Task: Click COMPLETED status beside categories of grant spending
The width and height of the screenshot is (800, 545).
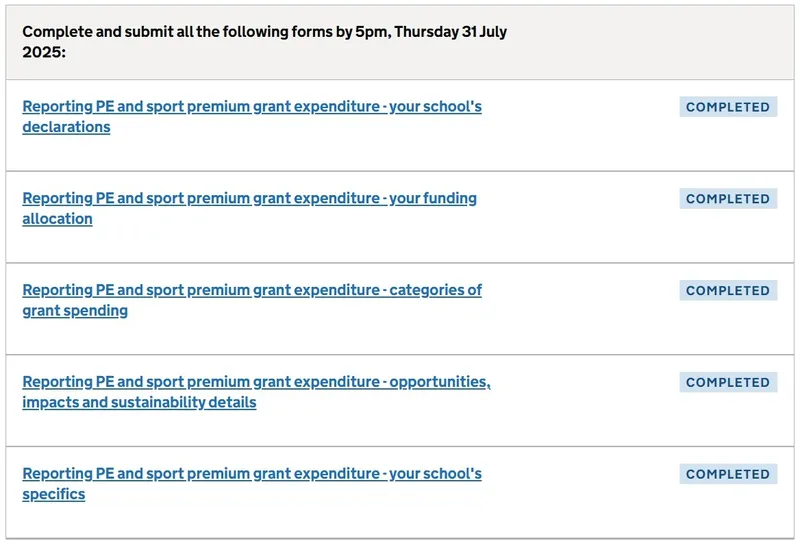Action: pyautogui.click(x=728, y=291)
